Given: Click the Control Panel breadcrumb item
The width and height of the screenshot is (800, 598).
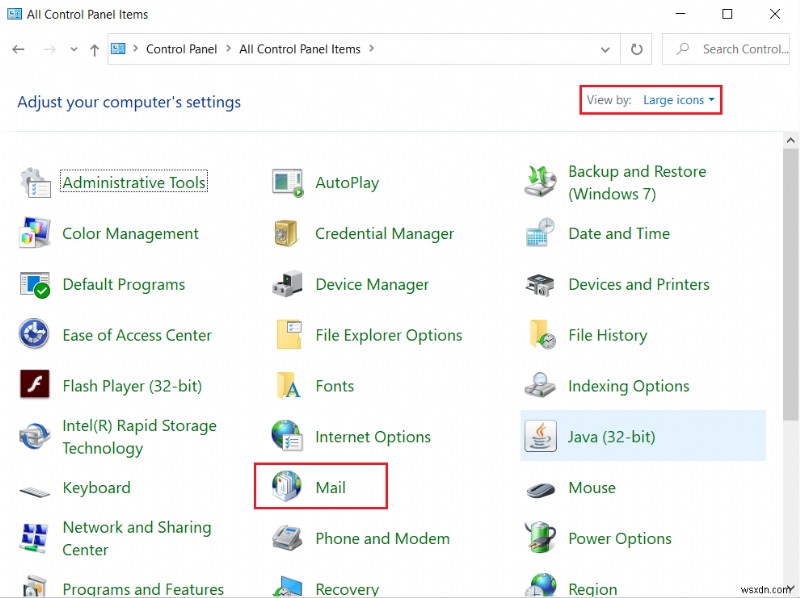Looking at the screenshot, I should click(x=181, y=48).
